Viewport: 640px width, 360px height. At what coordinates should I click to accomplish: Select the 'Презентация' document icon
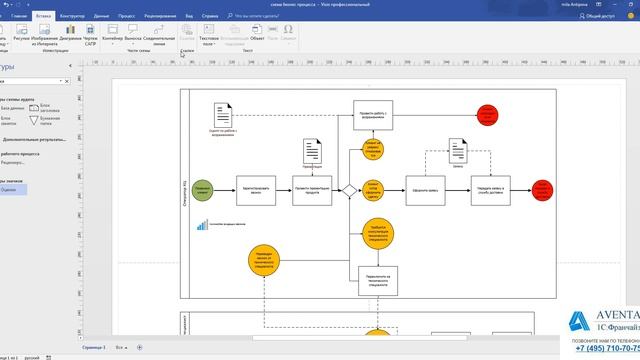tap(312, 151)
